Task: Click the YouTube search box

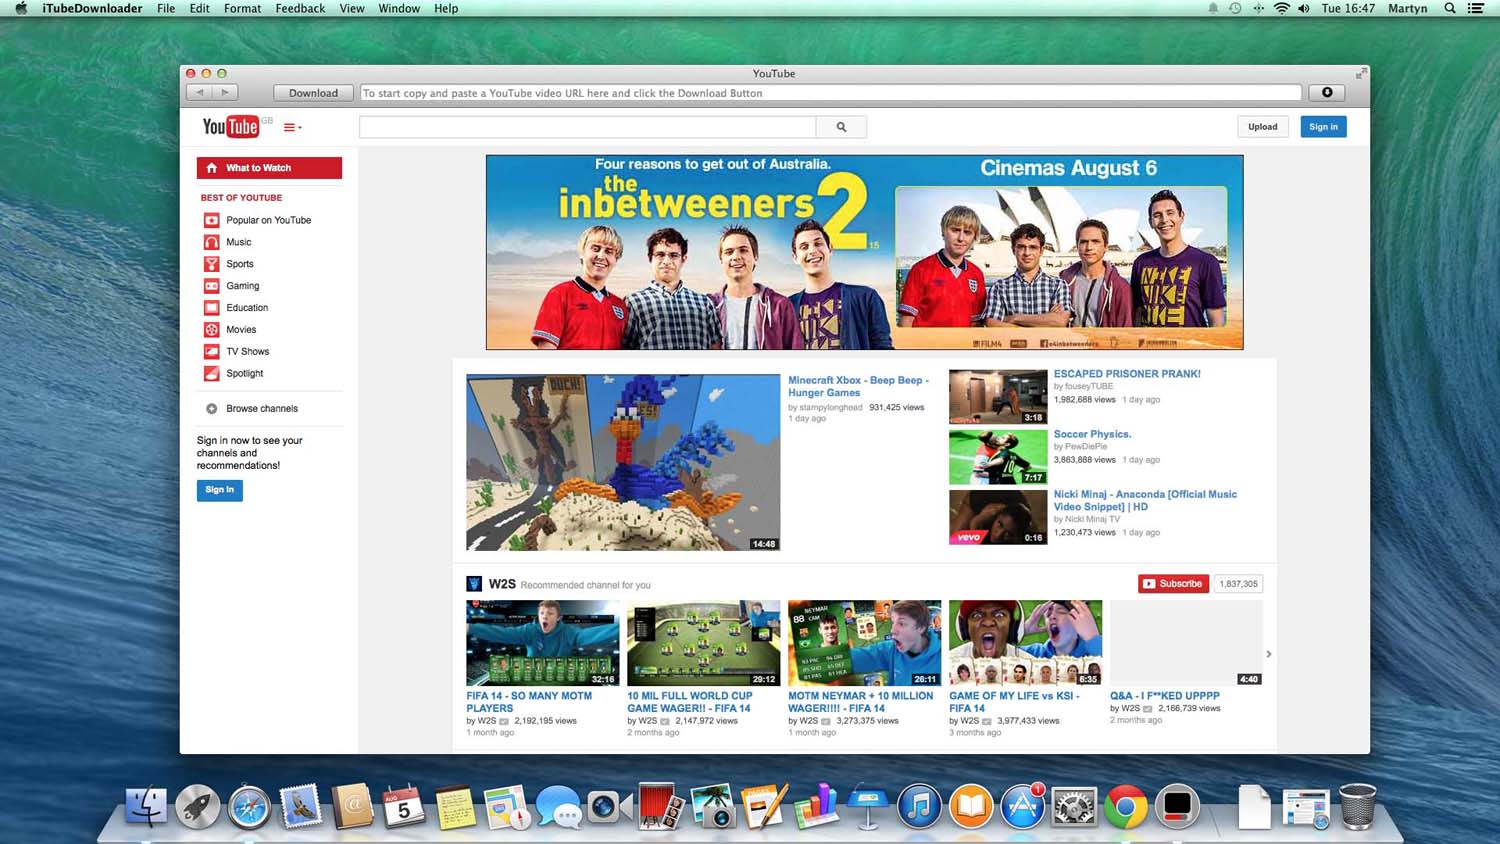Action: [588, 127]
